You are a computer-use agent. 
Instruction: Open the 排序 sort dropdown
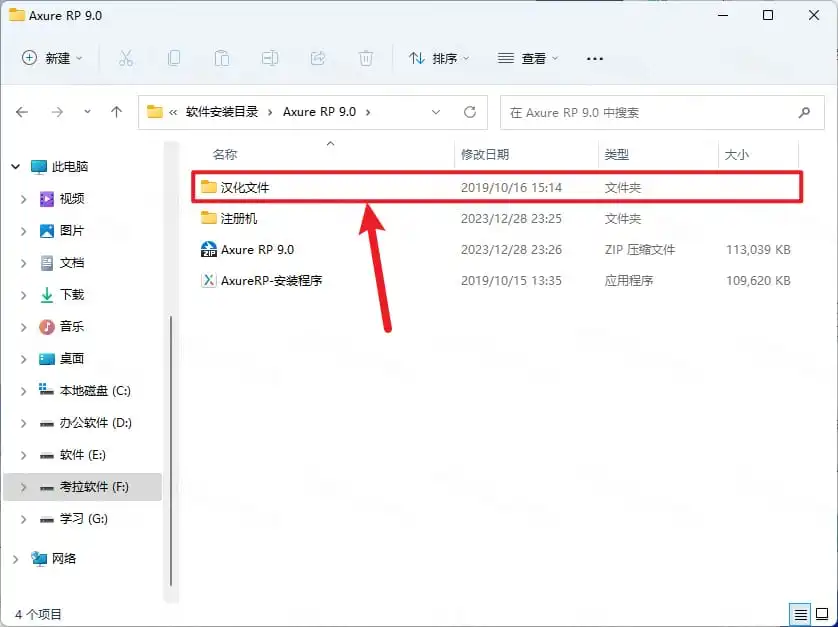click(438, 58)
